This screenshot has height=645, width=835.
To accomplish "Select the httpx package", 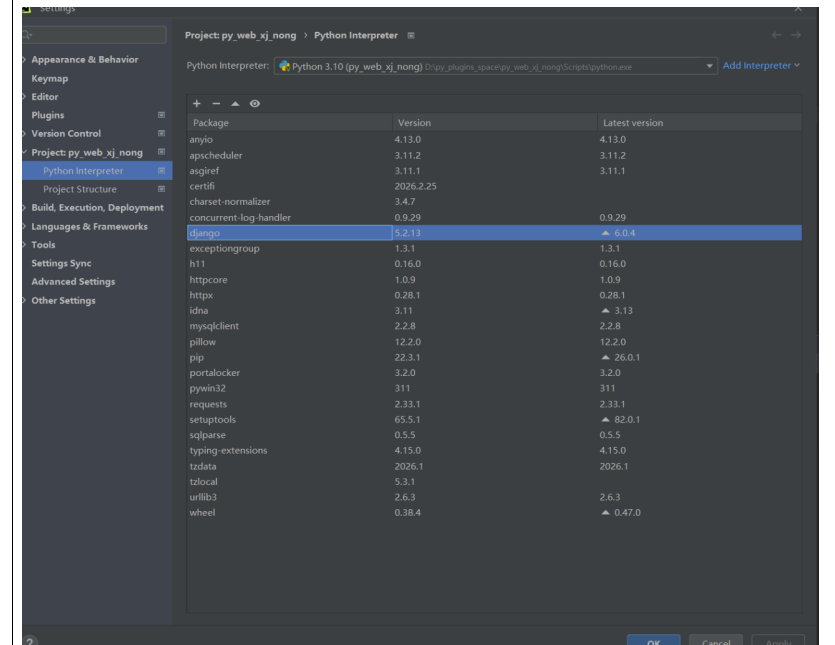I will (494, 295).
